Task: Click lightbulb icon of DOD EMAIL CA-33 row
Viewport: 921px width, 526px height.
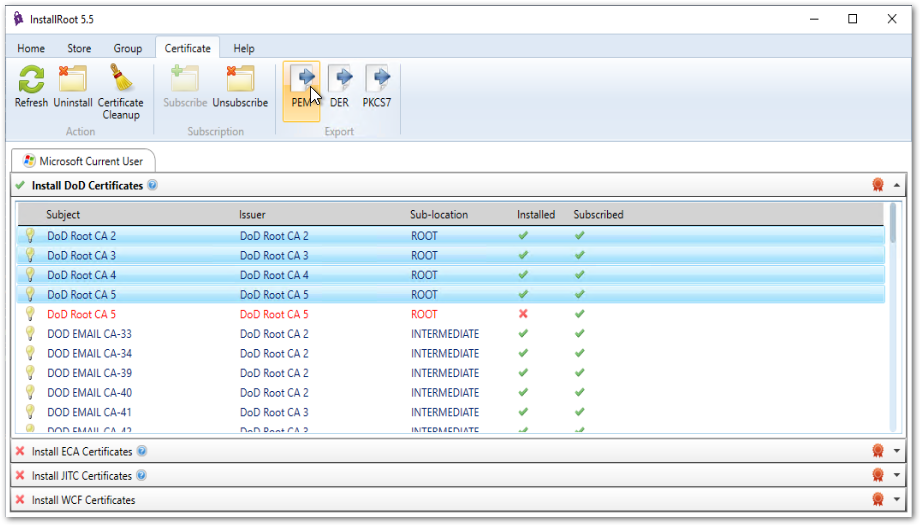Action: (x=30, y=333)
